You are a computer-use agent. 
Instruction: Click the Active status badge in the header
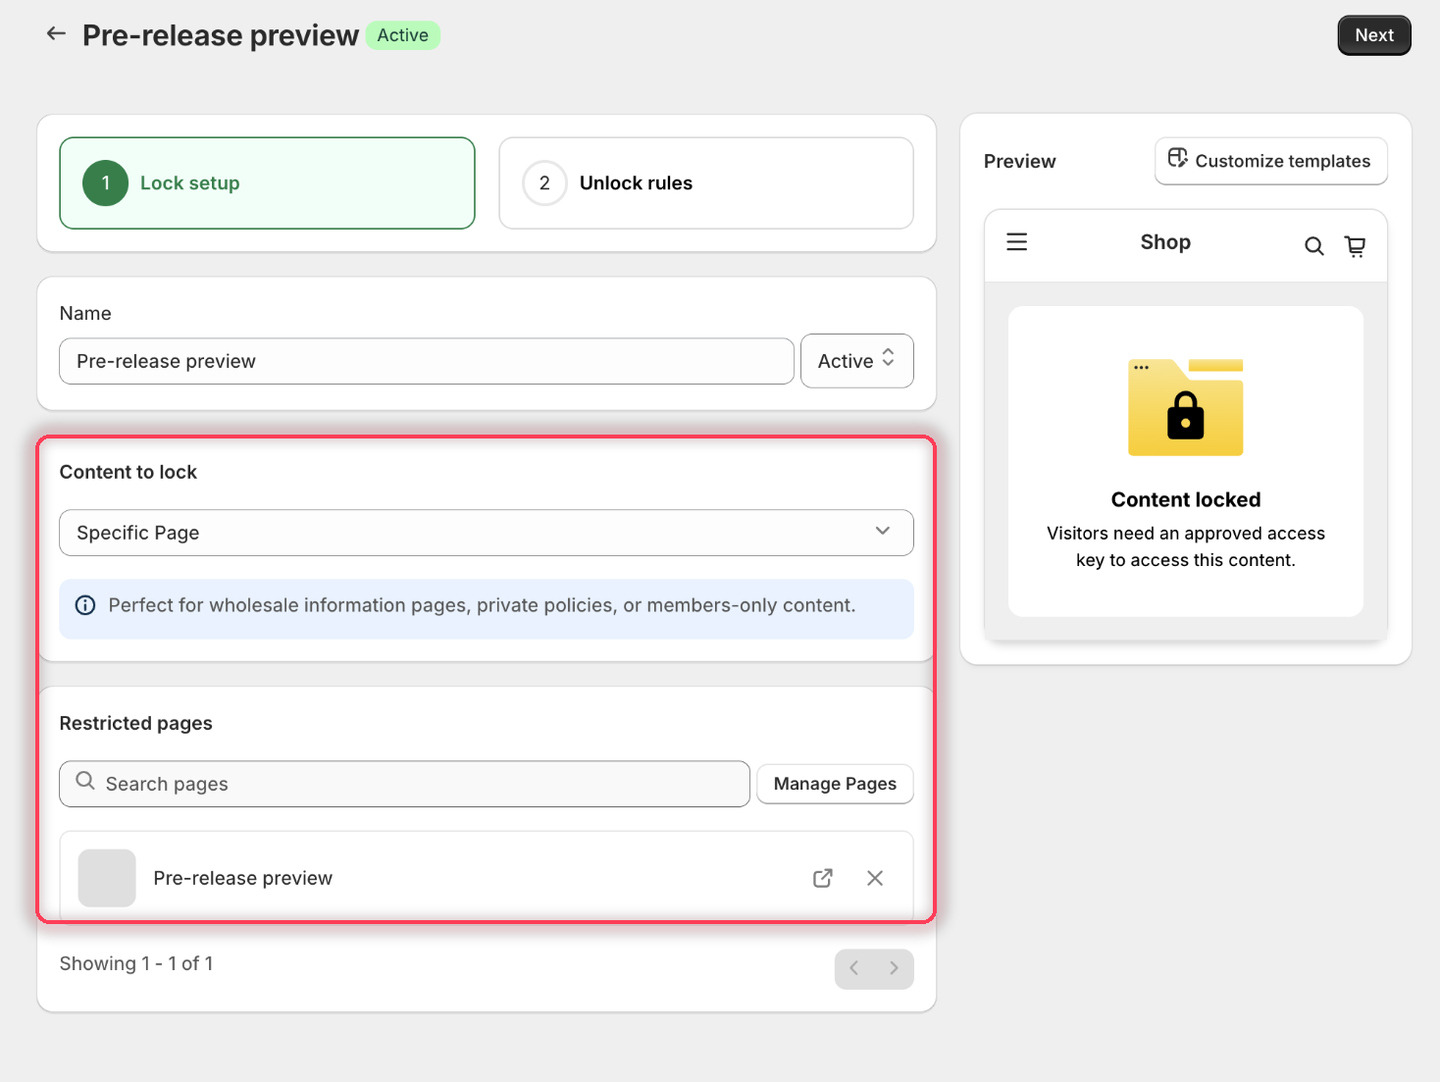pos(403,35)
